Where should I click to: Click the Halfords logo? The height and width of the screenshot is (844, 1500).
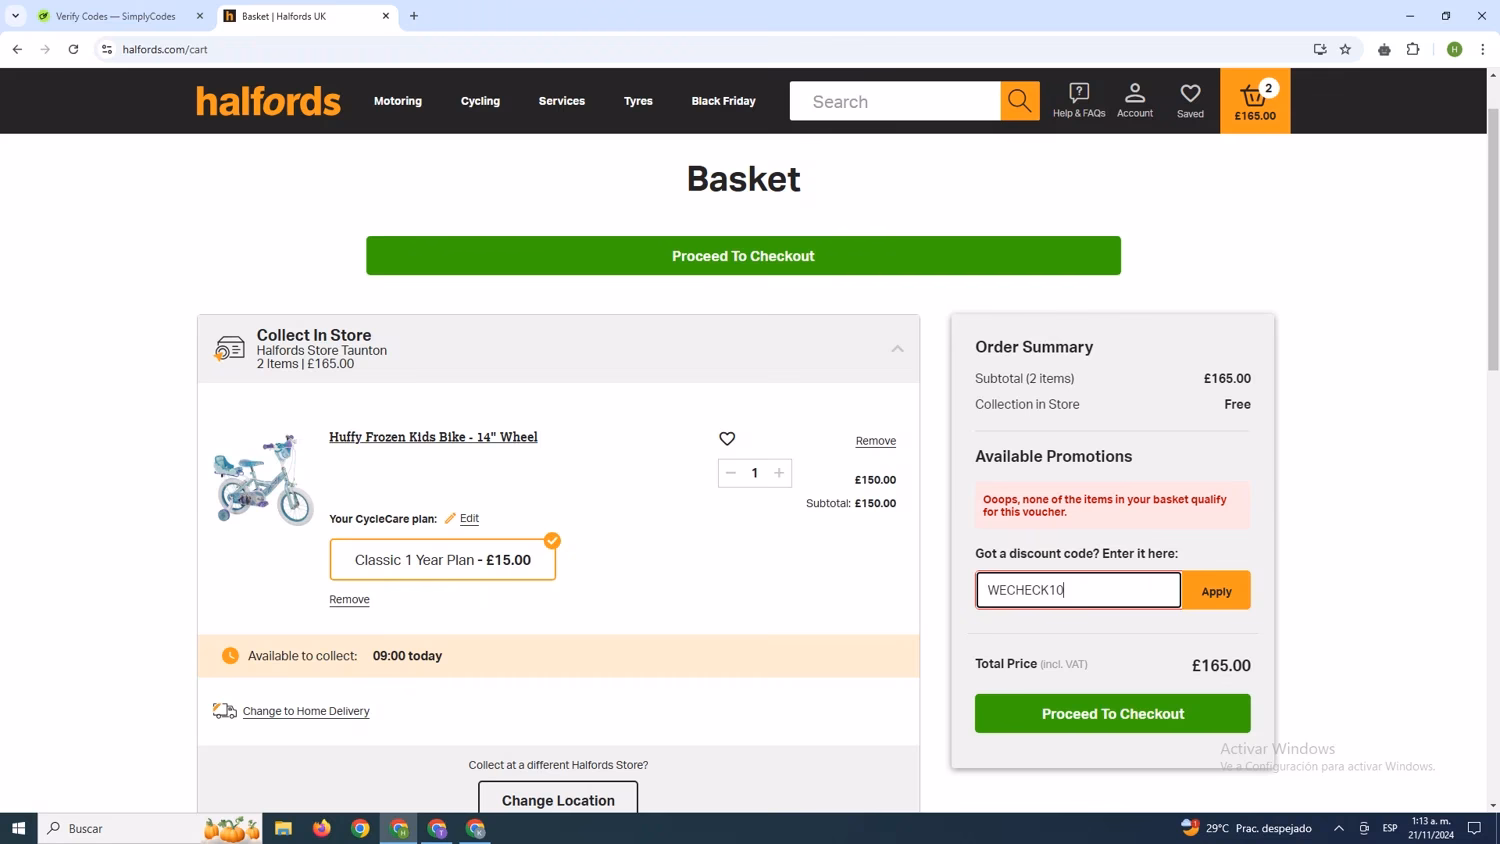pyautogui.click(x=268, y=100)
